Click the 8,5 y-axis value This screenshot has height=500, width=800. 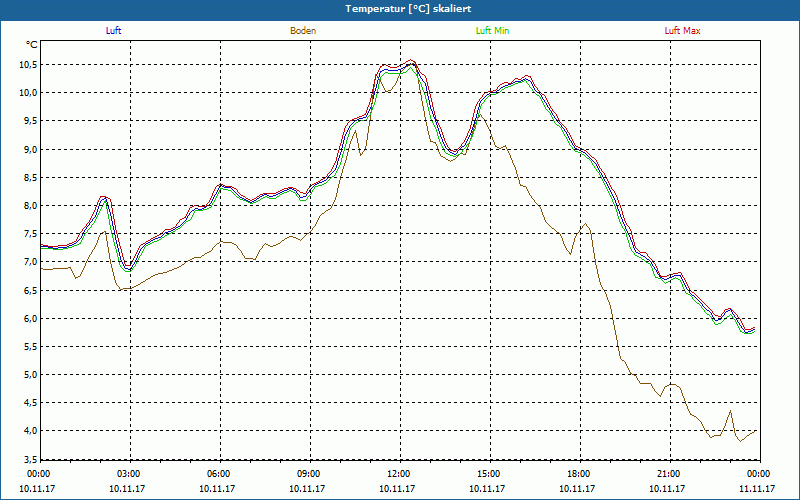(30, 178)
